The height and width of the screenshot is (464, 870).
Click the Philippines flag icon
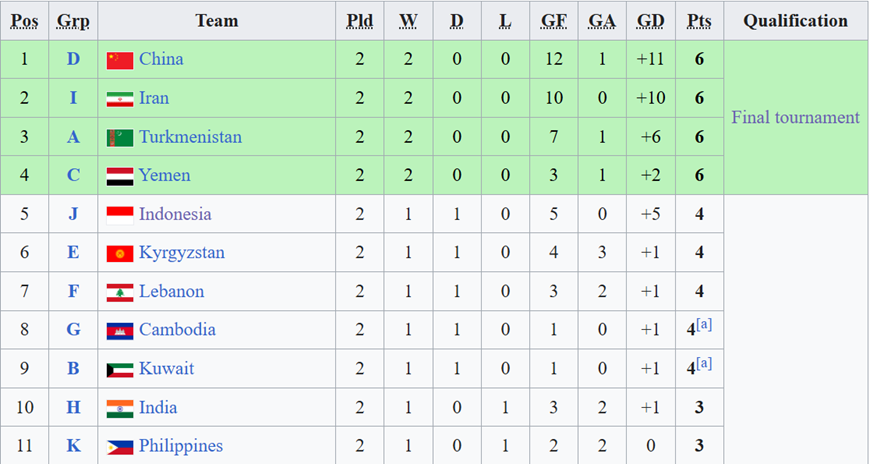point(120,447)
